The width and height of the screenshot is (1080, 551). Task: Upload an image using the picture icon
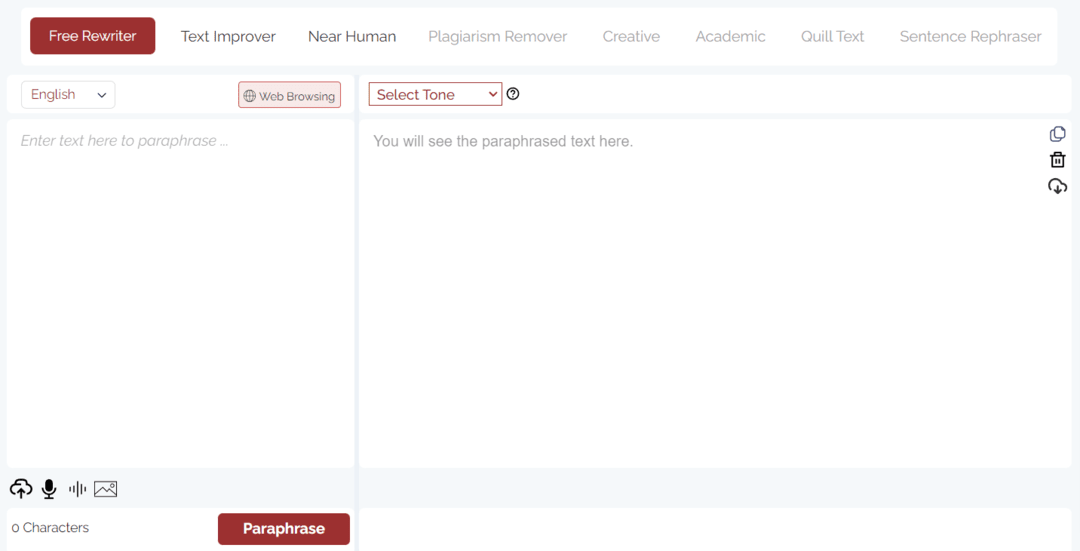[105, 489]
